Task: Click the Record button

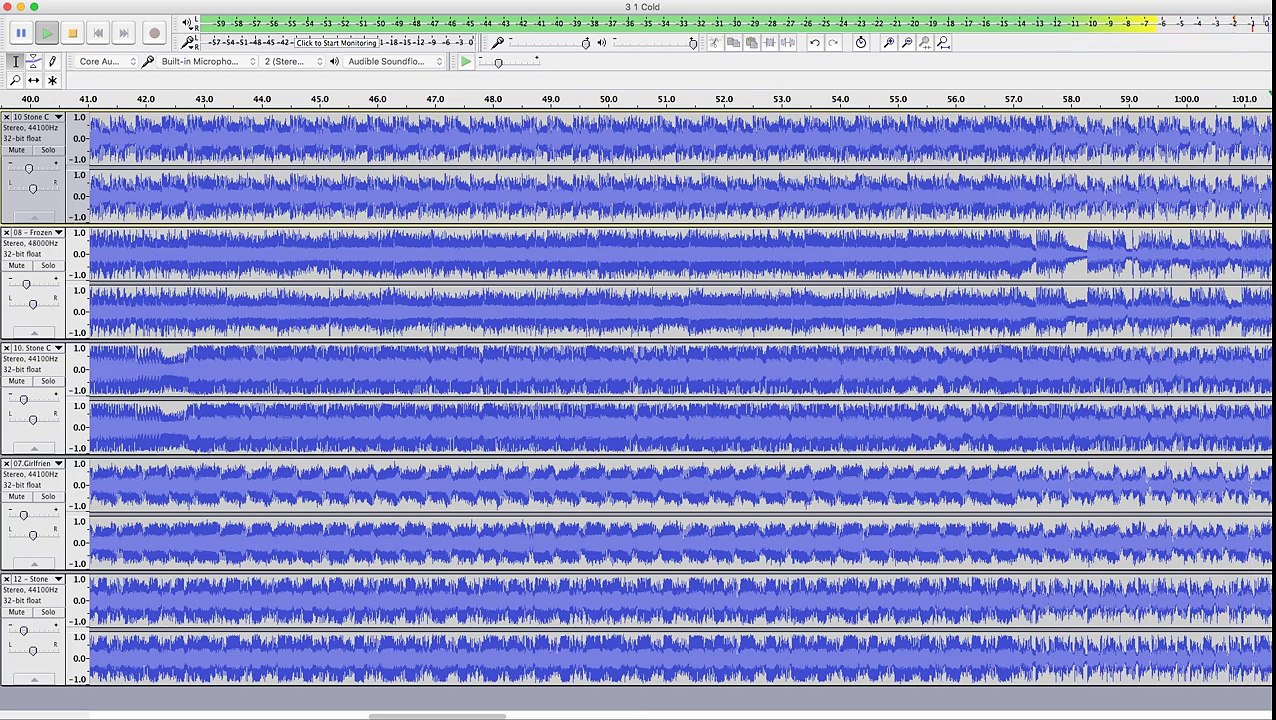Action: pyautogui.click(x=154, y=33)
